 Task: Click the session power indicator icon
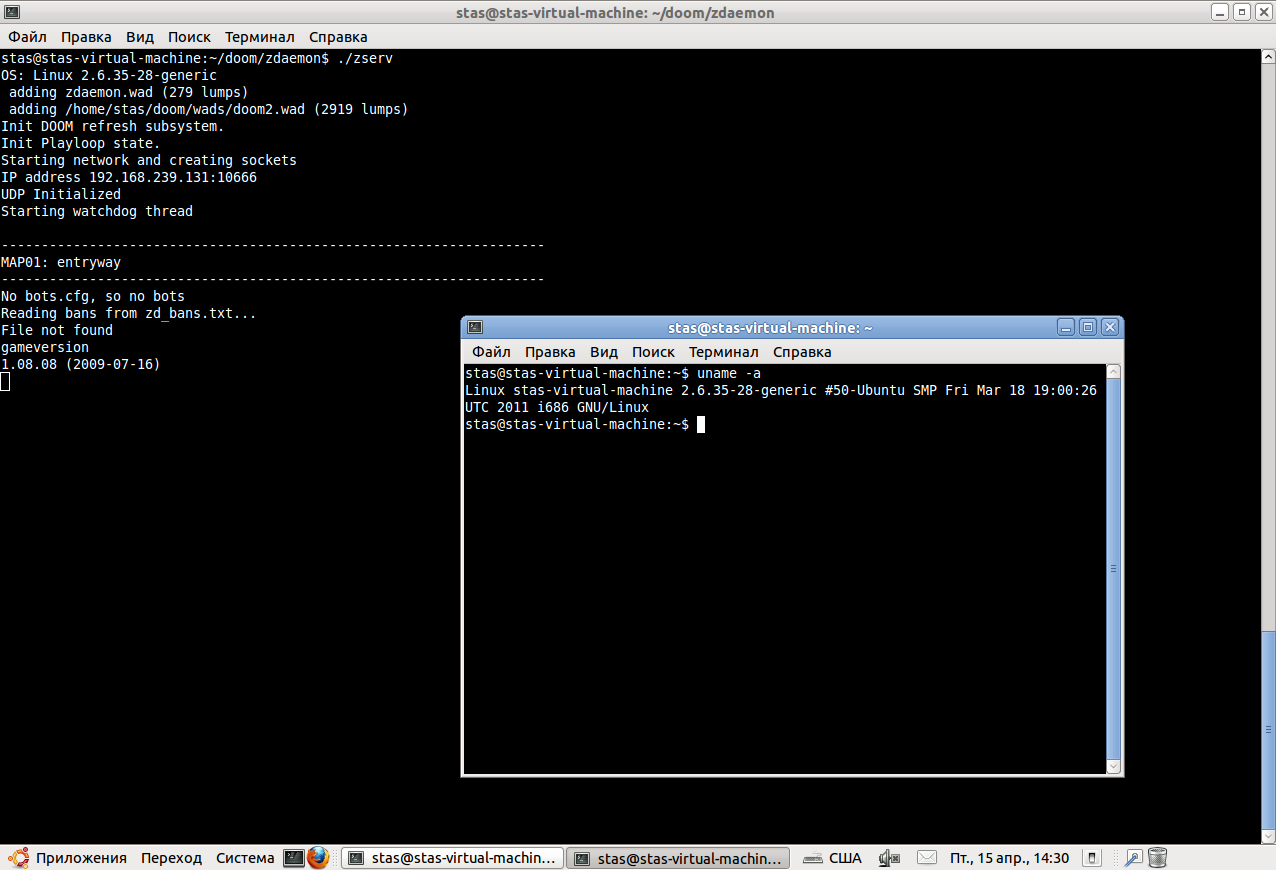coord(1093,858)
